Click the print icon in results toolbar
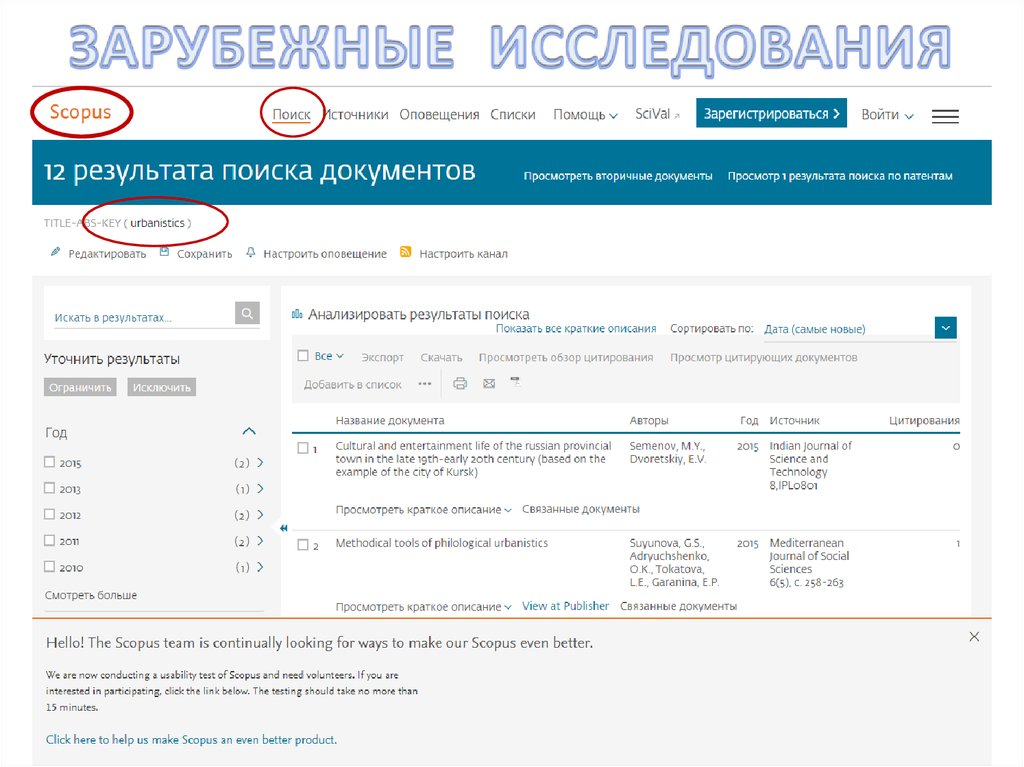The width and height of the screenshot is (1024, 767). 460,383
